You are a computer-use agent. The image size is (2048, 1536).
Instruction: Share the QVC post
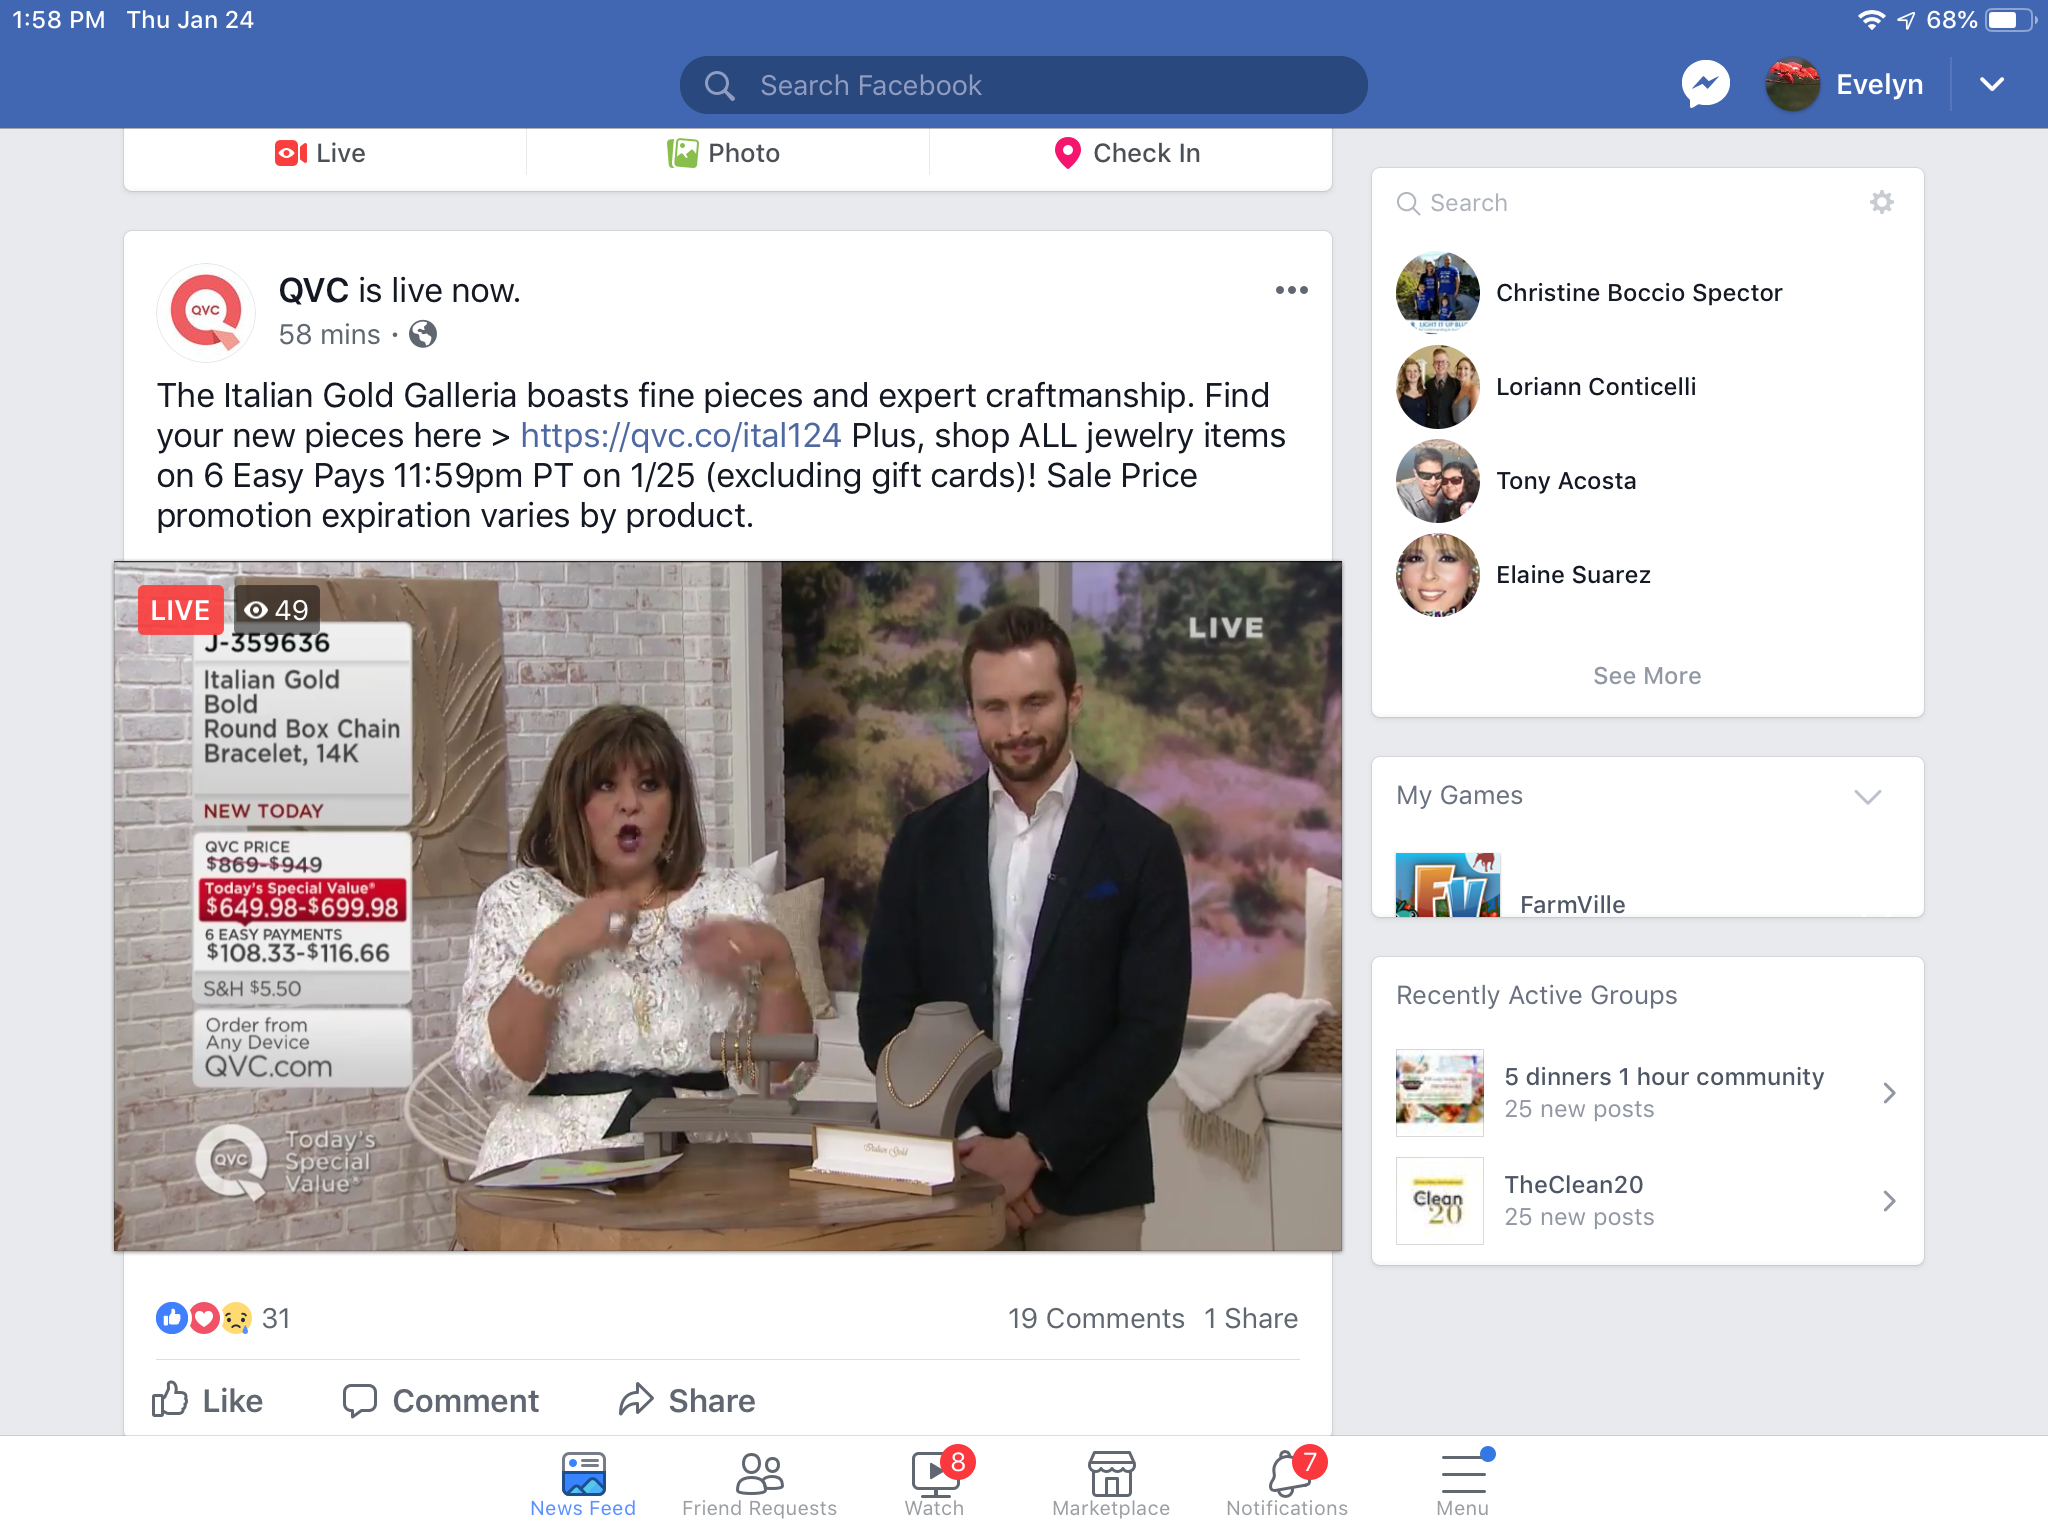686,1400
